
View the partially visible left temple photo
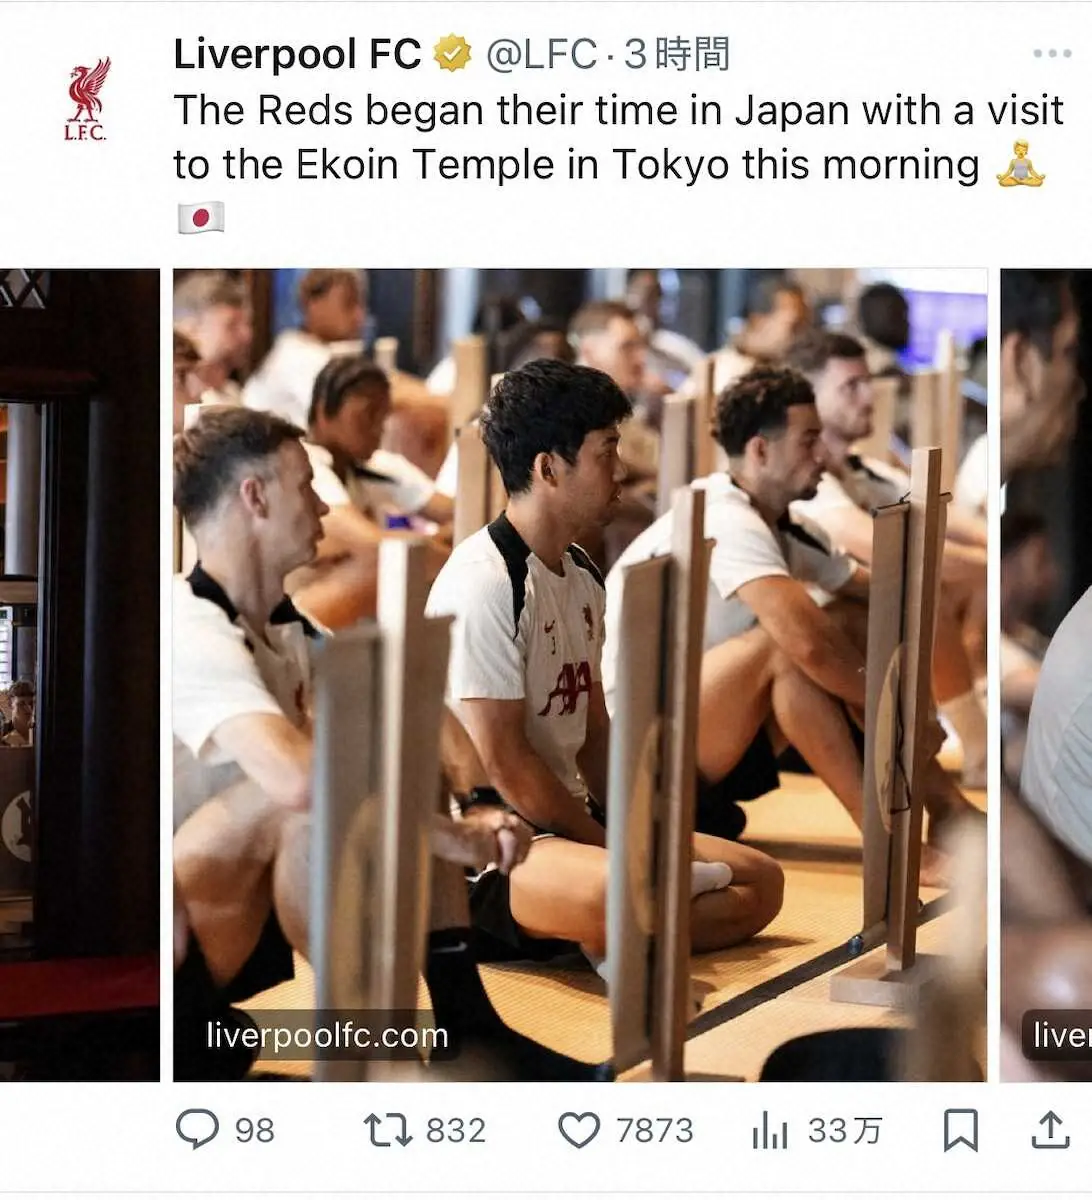click(80, 675)
